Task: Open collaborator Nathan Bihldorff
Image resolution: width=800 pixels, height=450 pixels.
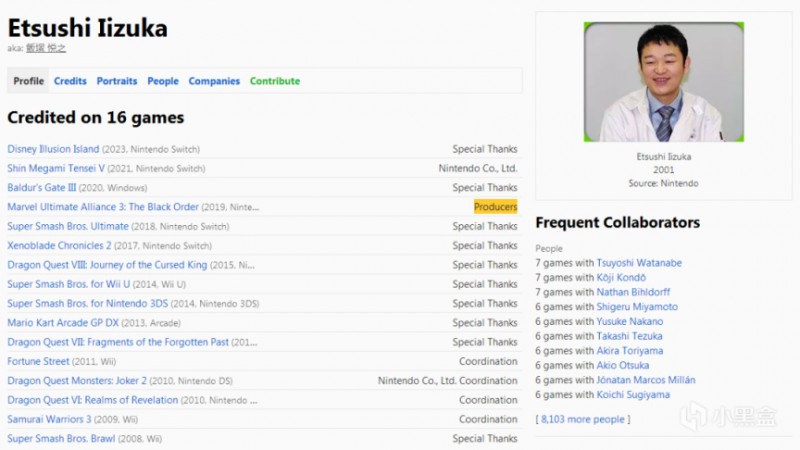Action: (633, 292)
